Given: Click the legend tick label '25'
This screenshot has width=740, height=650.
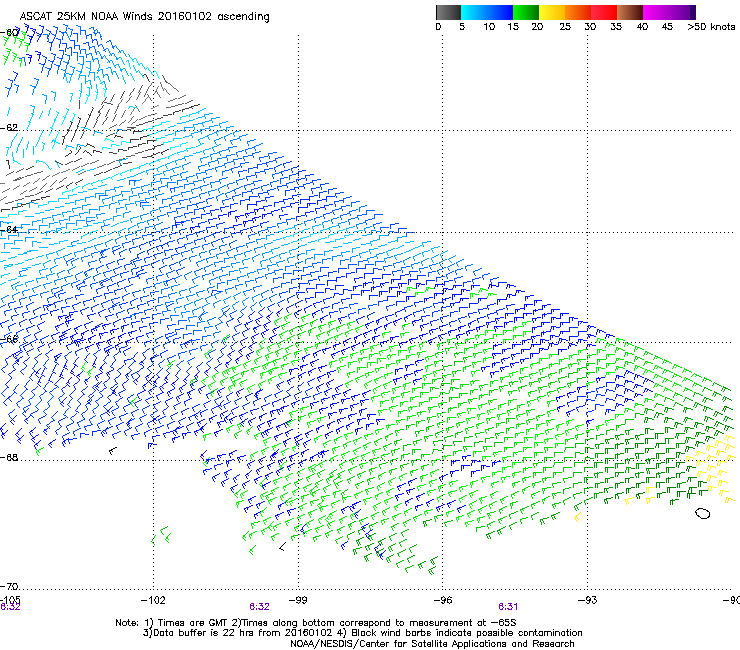Looking at the screenshot, I should point(565,27).
